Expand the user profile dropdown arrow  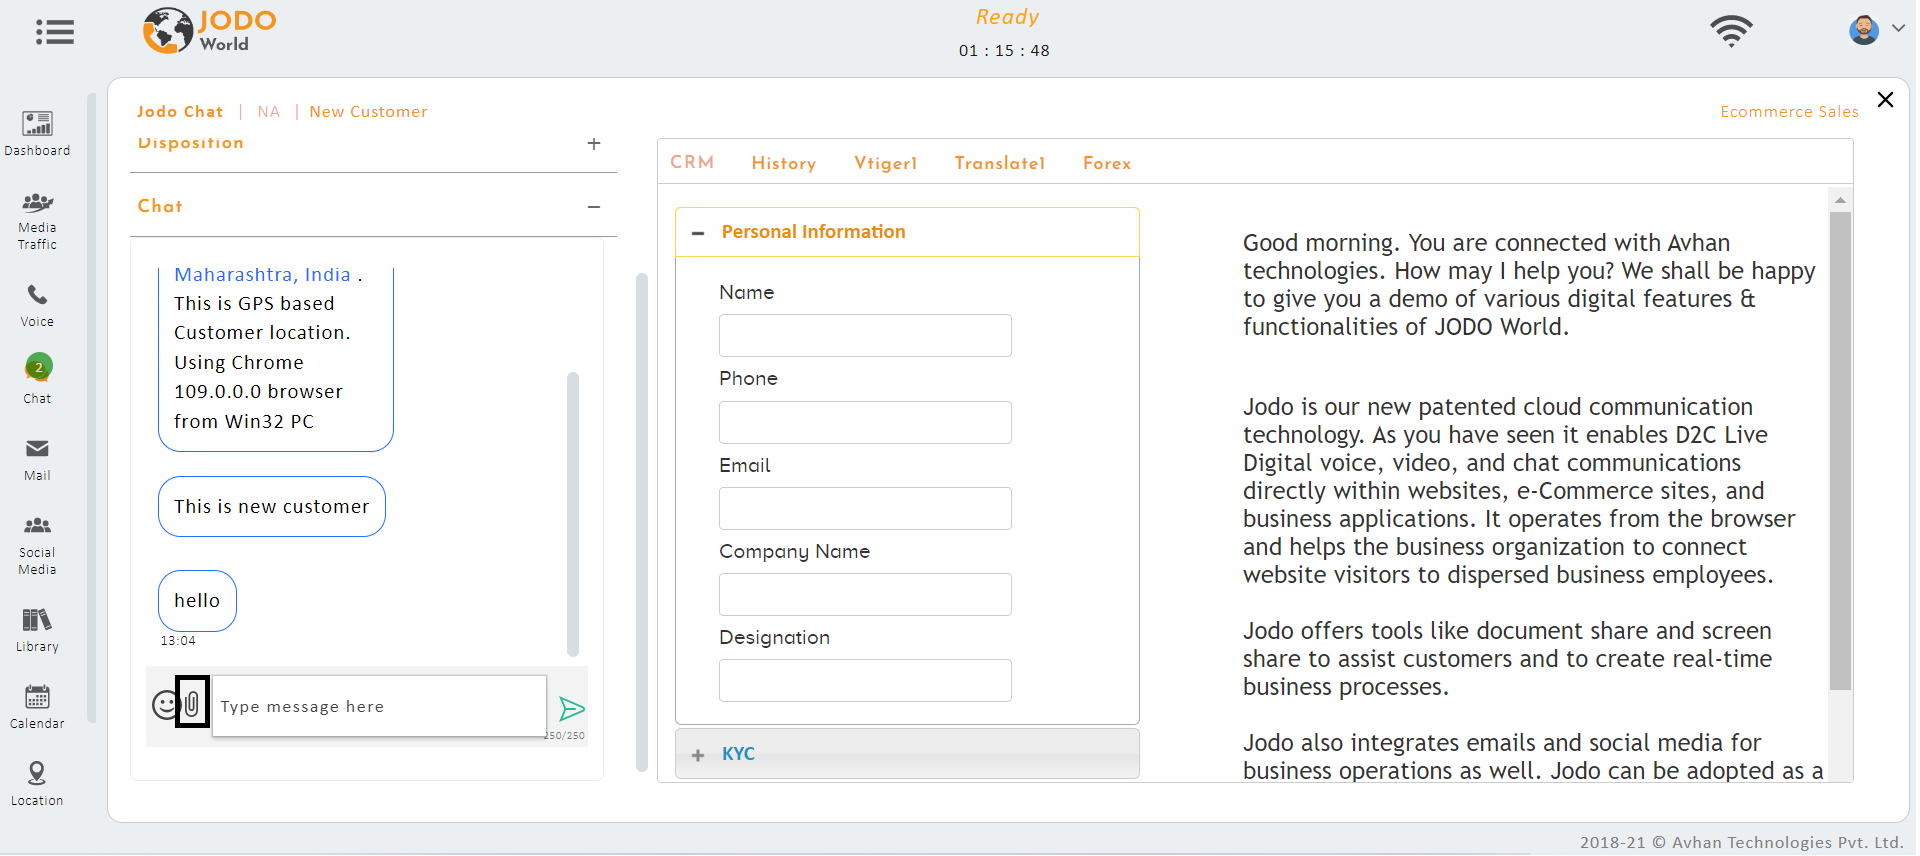point(1897,28)
